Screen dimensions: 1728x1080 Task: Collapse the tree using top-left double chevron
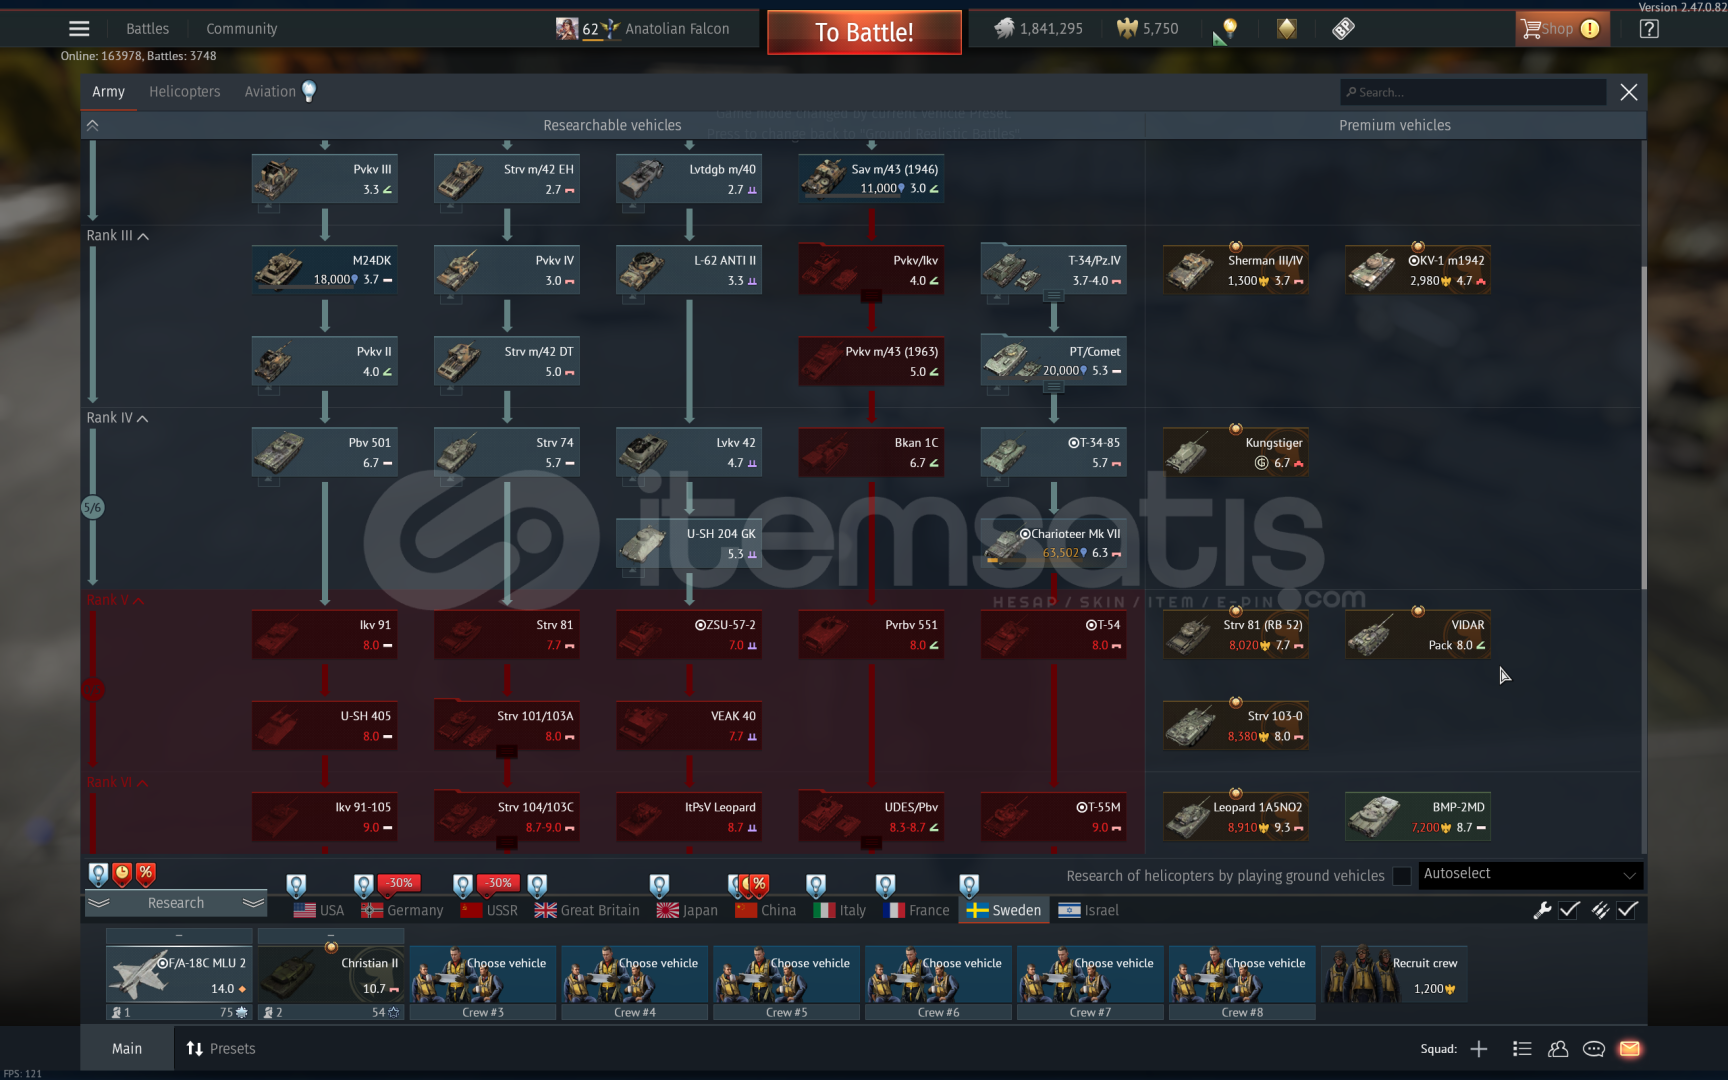pyautogui.click(x=92, y=125)
